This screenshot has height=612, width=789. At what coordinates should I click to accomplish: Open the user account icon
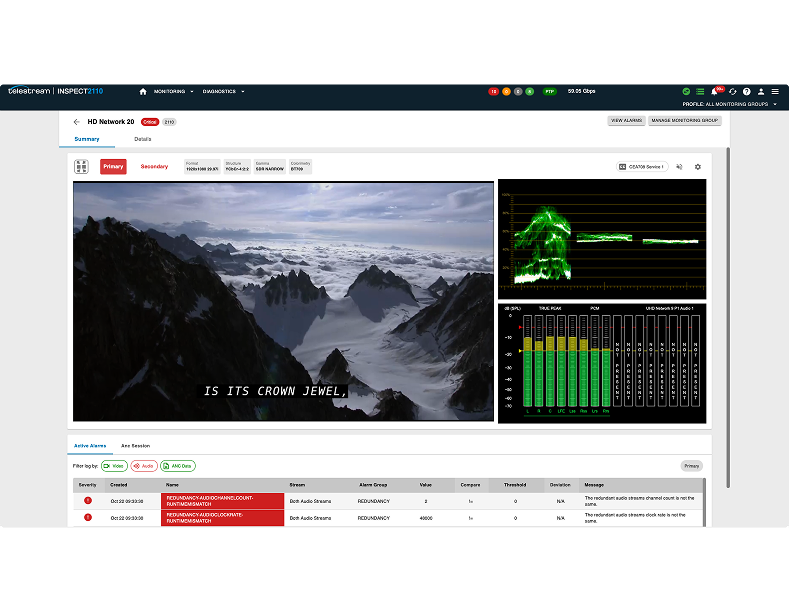(761, 92)
